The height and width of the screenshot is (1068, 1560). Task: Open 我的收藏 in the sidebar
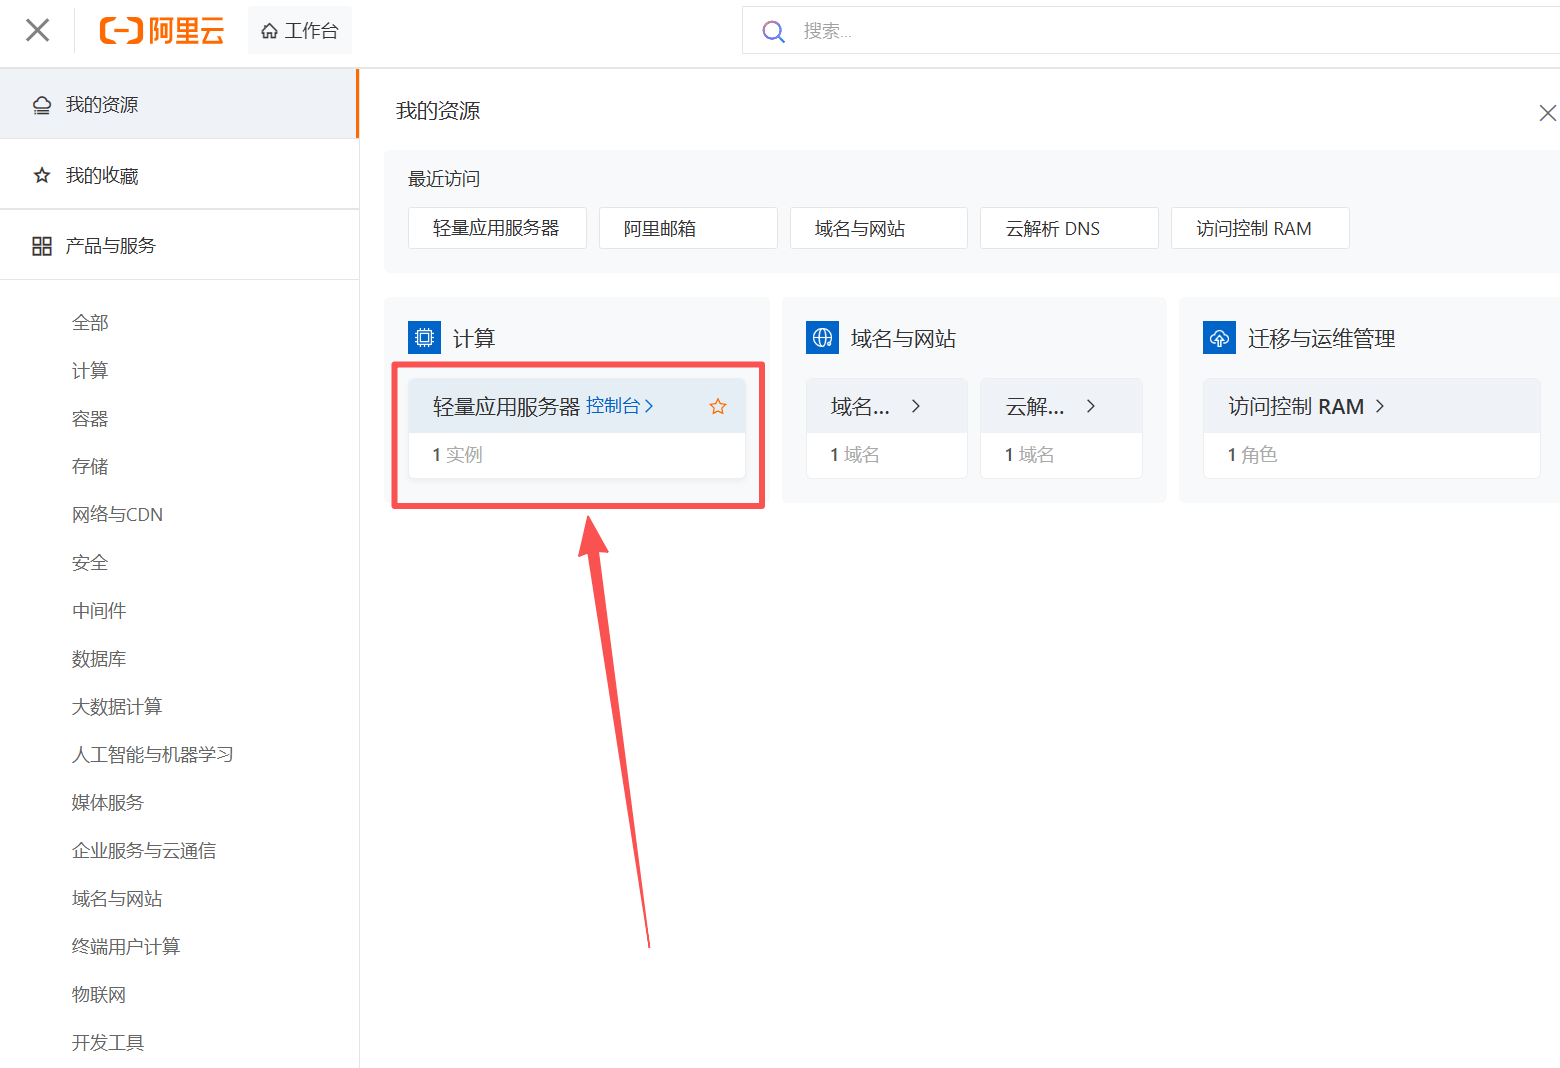tap(102, 176)
